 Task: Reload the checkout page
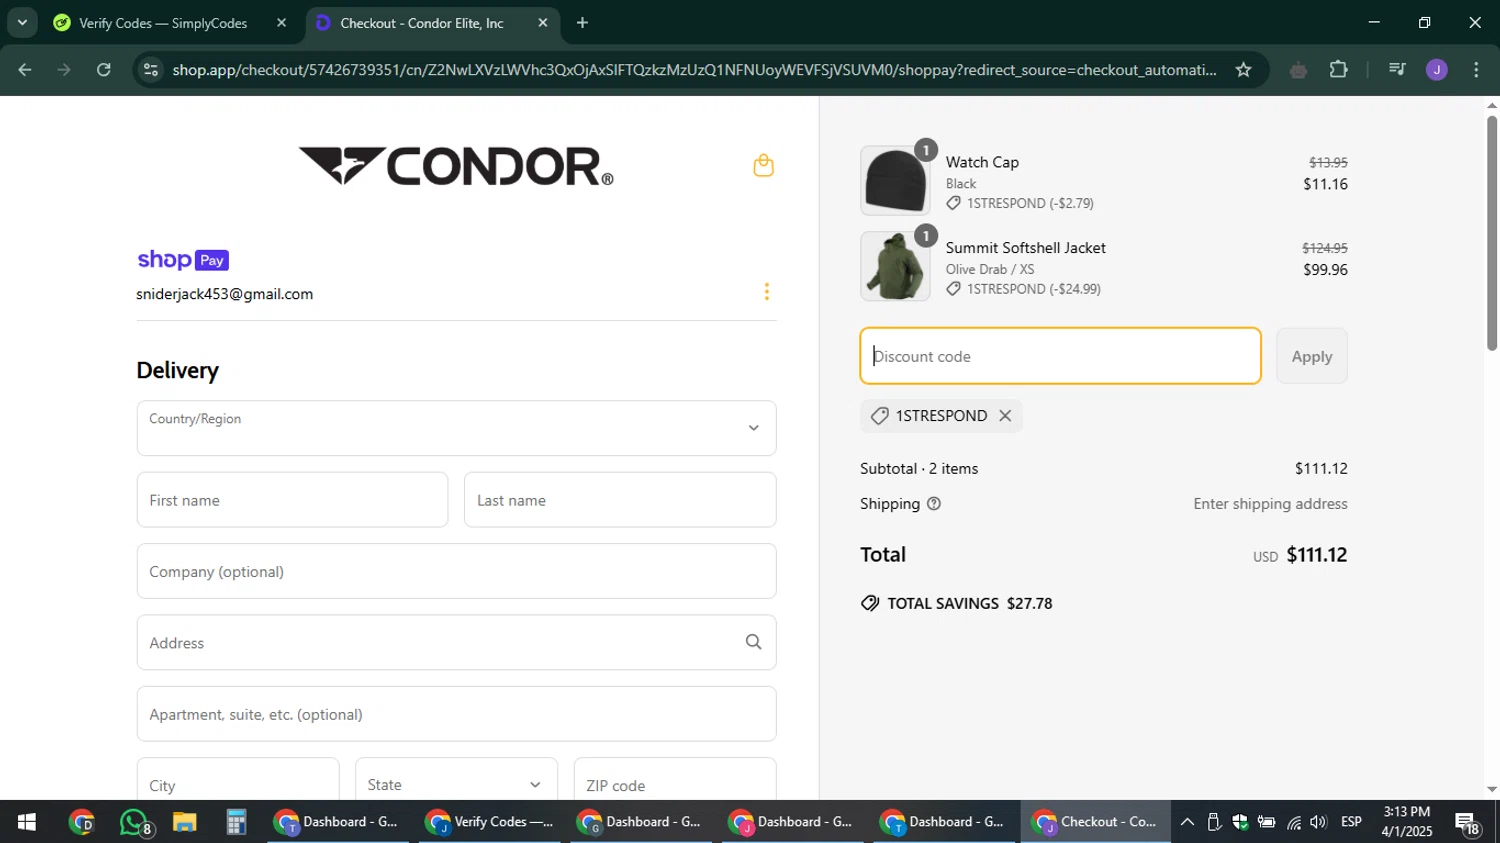104,70
